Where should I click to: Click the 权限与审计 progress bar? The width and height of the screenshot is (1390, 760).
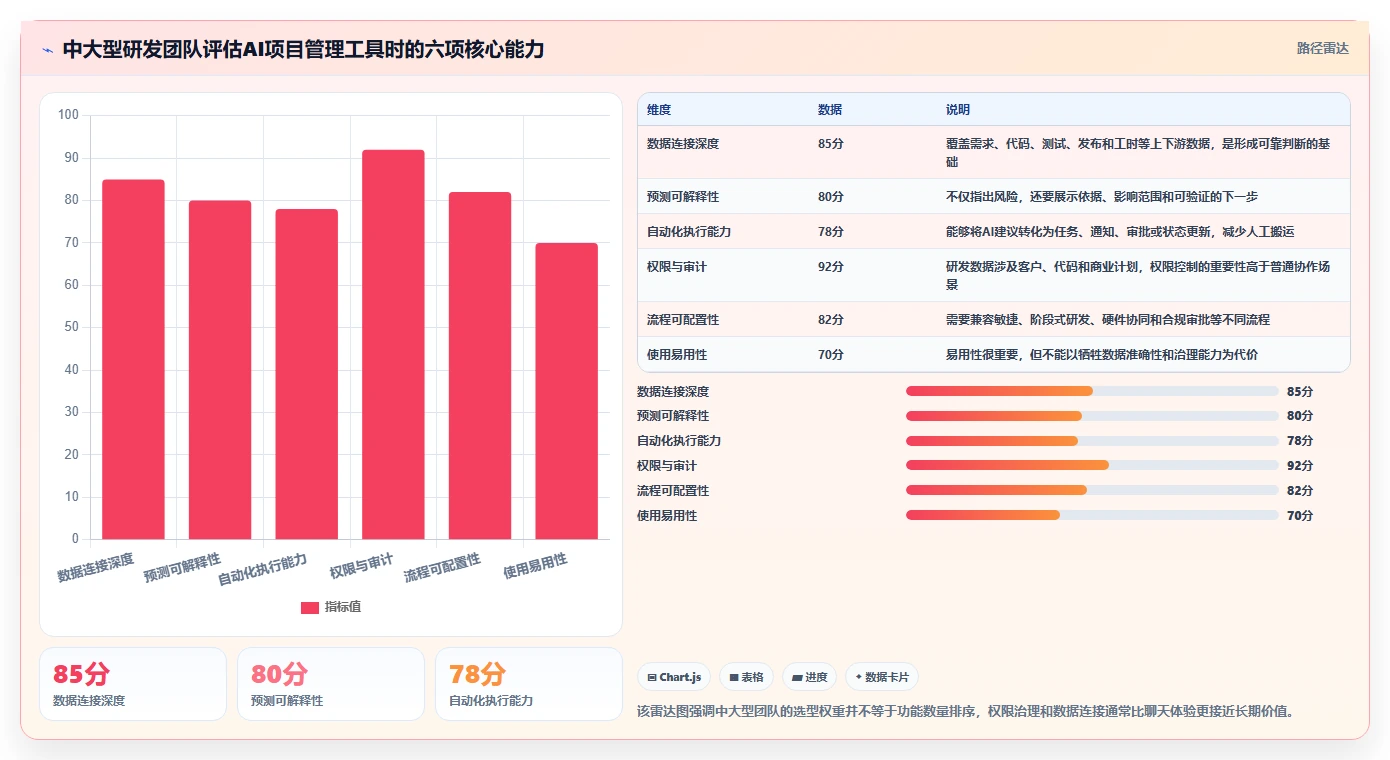click(x=1092, y=465)
